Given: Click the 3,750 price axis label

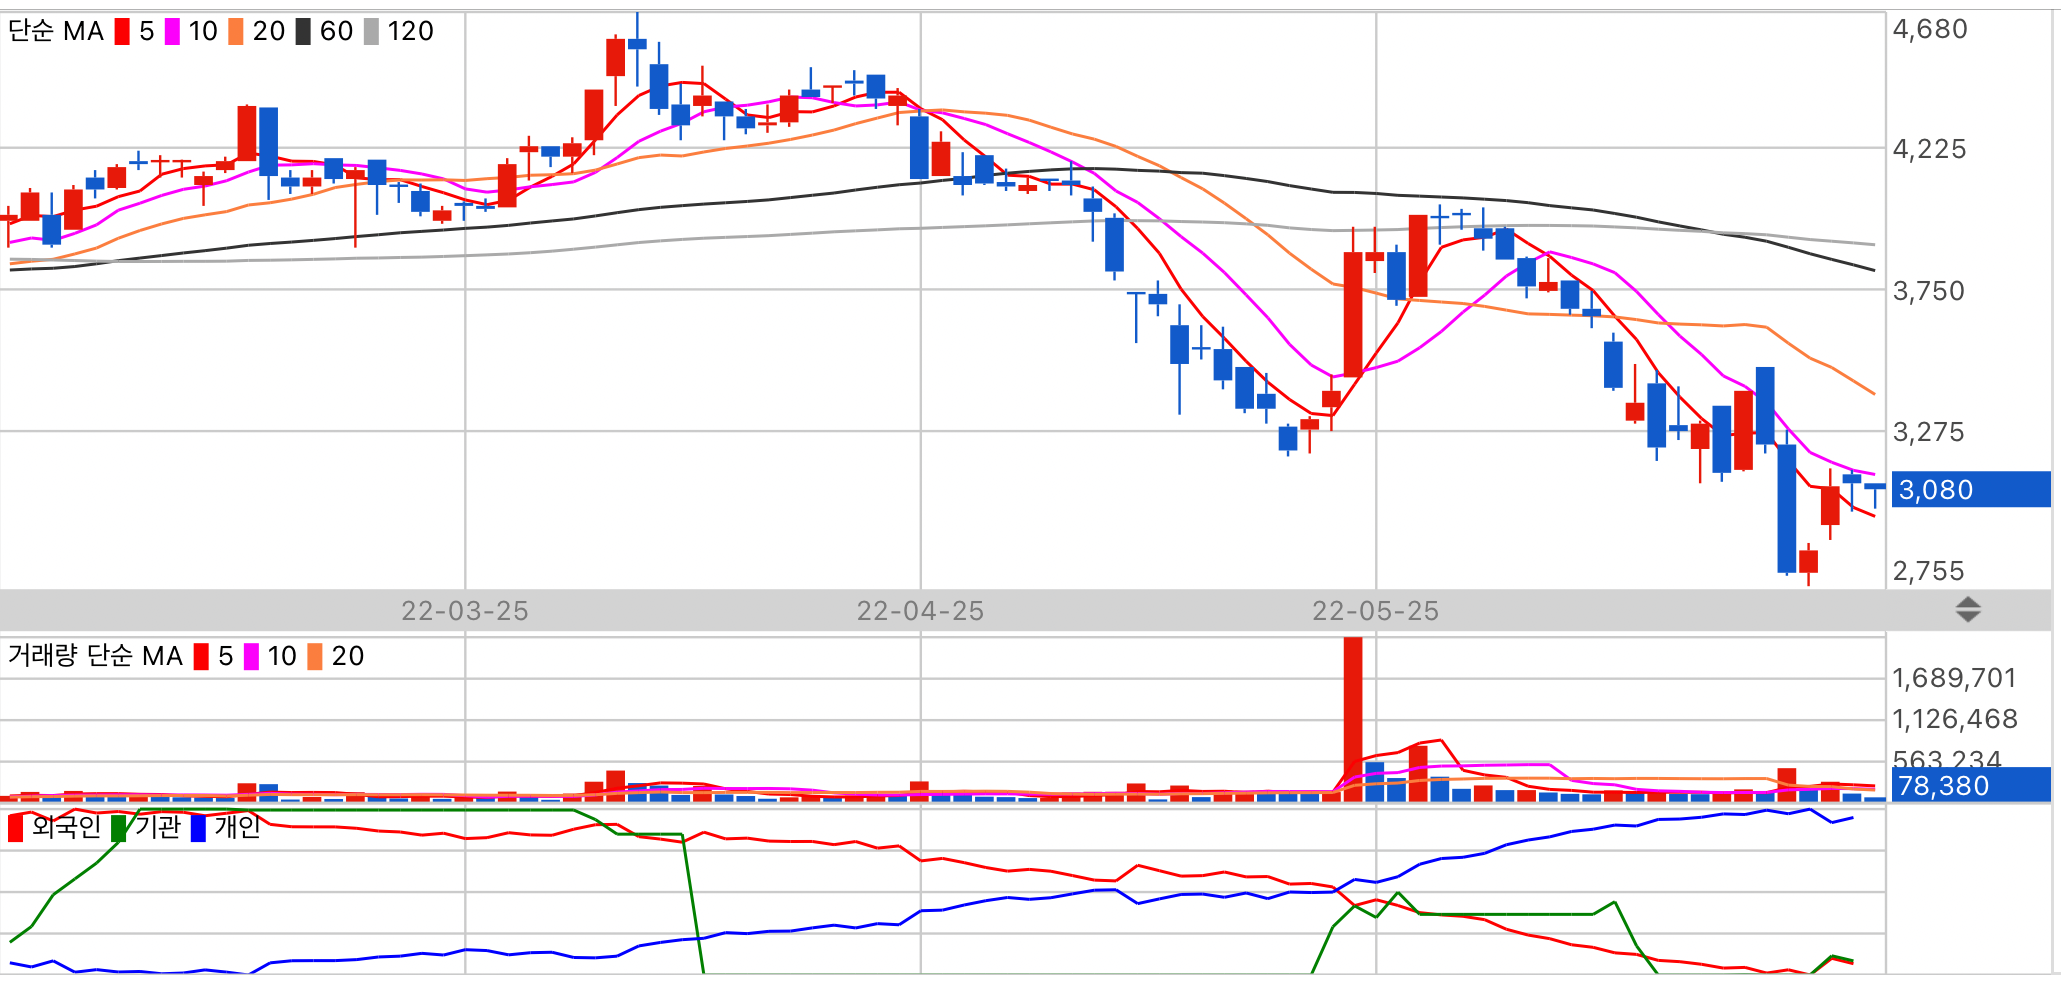Looking at the screenshot, I should [1929, 291].
